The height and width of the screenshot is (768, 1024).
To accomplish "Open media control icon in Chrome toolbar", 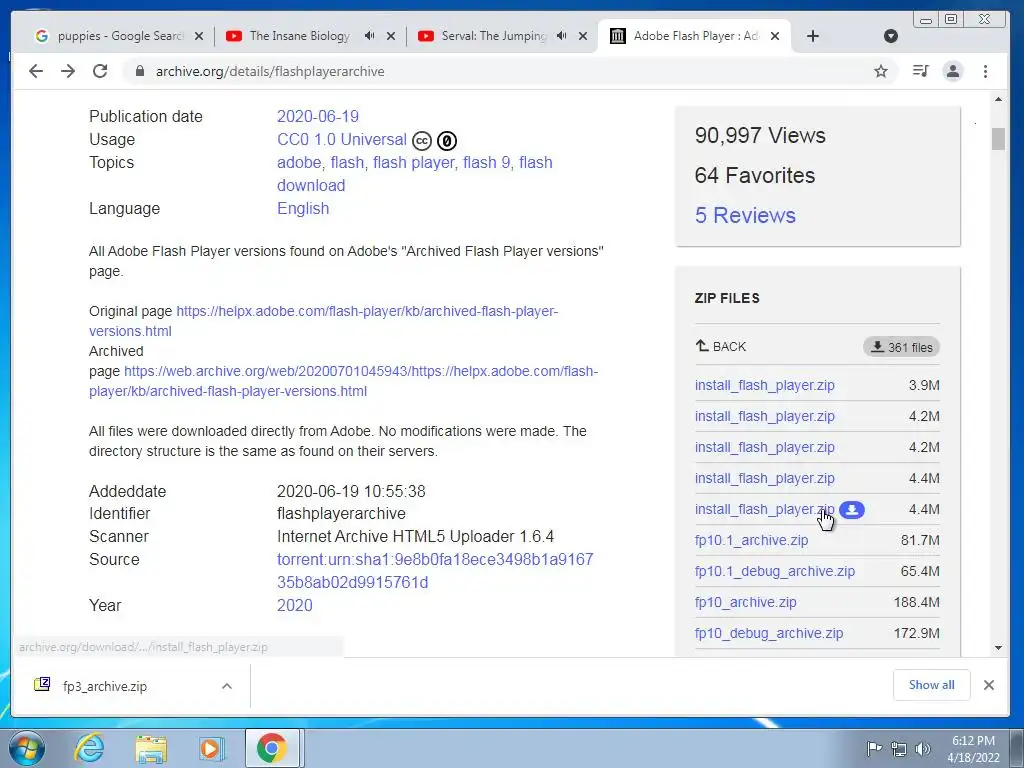I will pyautogui.click(x=921, y=71).
